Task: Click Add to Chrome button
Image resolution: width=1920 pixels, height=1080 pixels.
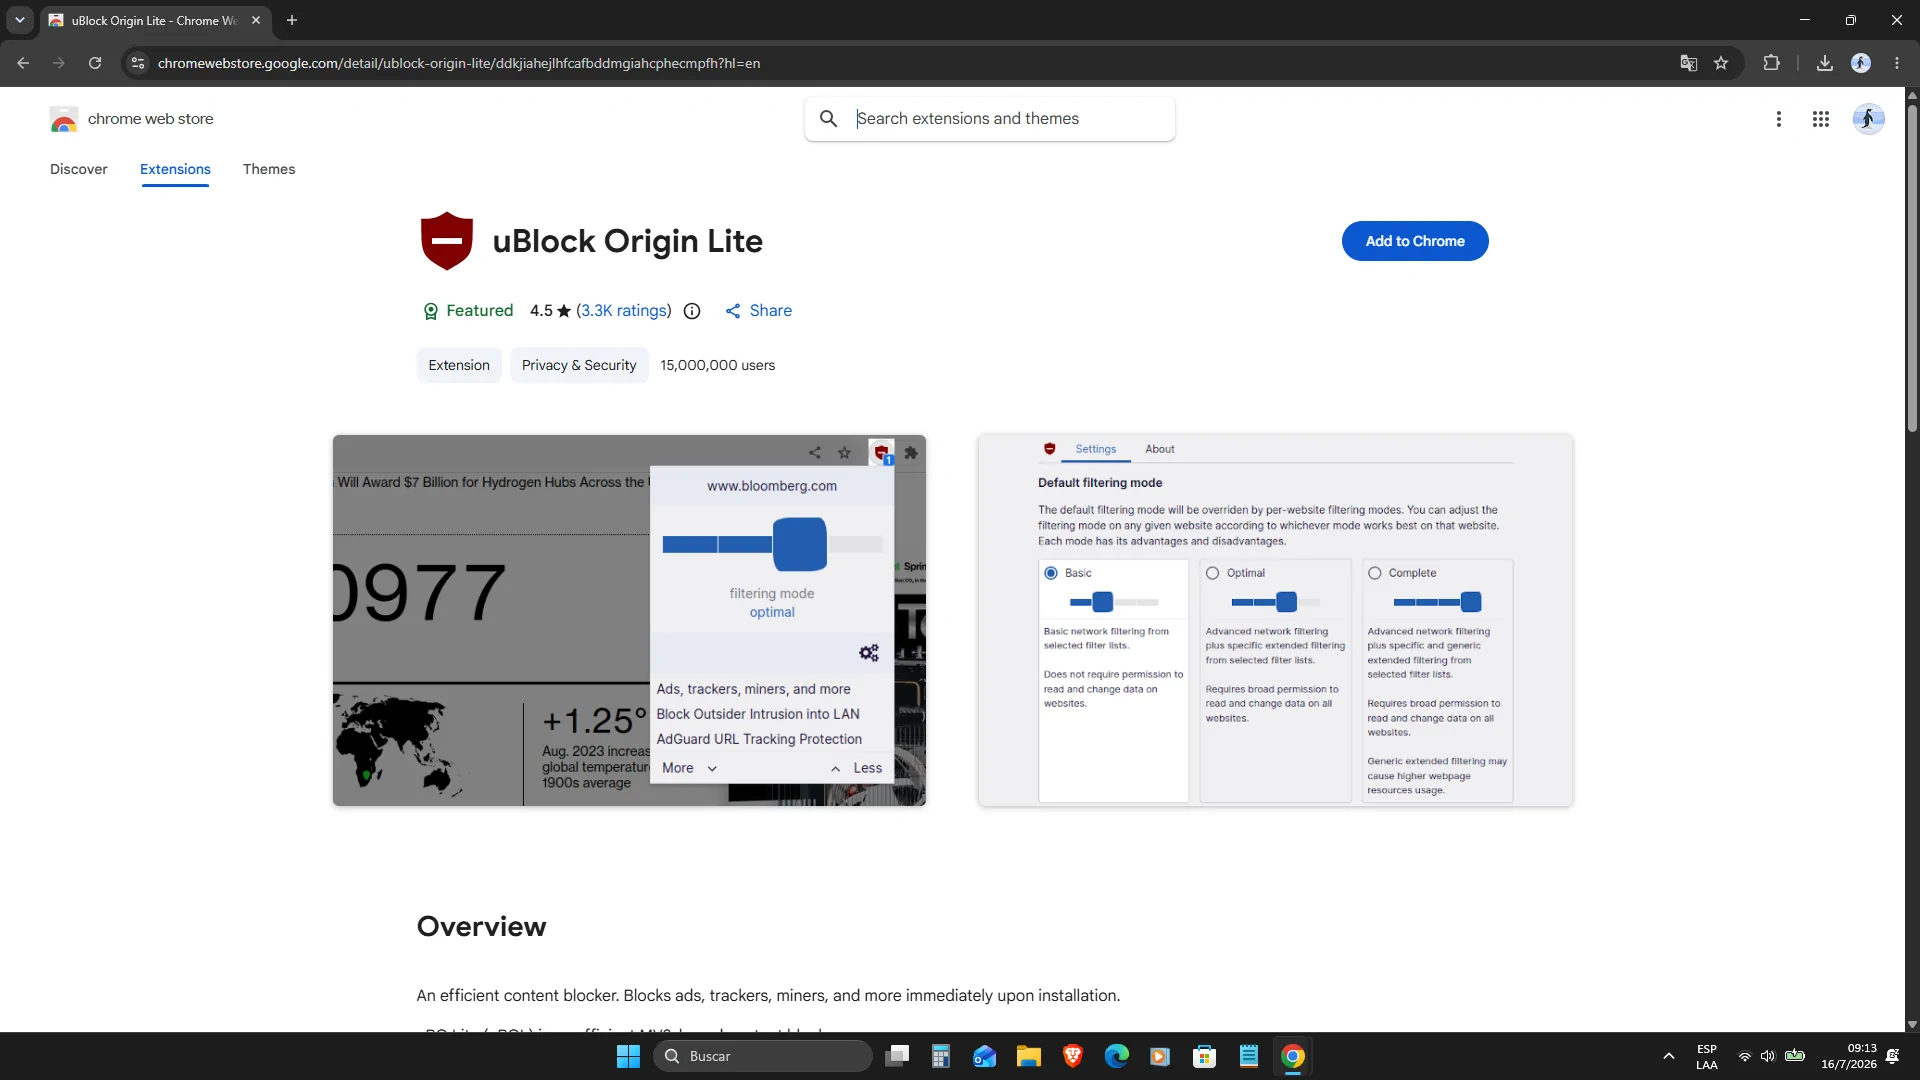Action: pyautogui.click(x=1415, y=241)
